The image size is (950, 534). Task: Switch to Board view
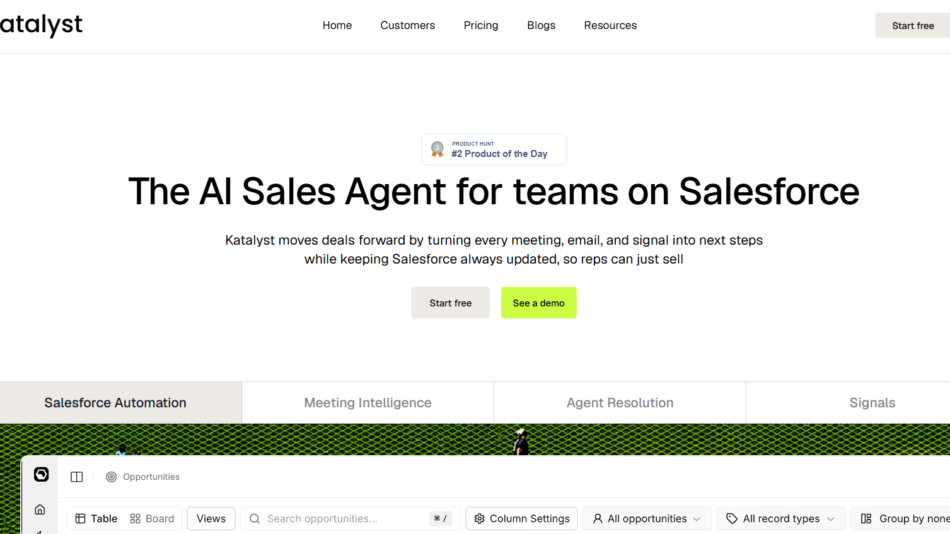click(152, 518)
